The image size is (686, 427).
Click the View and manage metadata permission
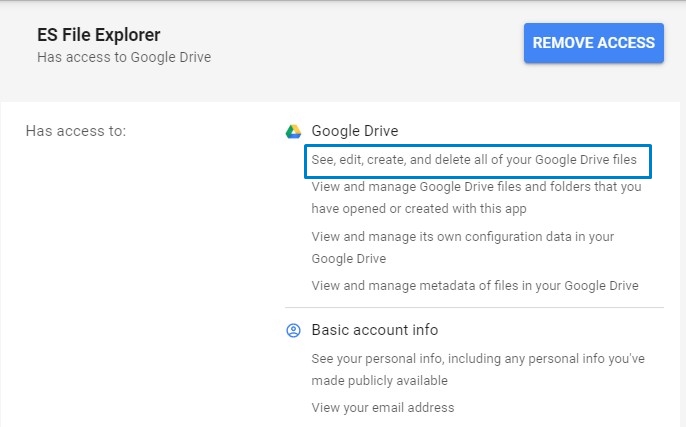(475, 286)
